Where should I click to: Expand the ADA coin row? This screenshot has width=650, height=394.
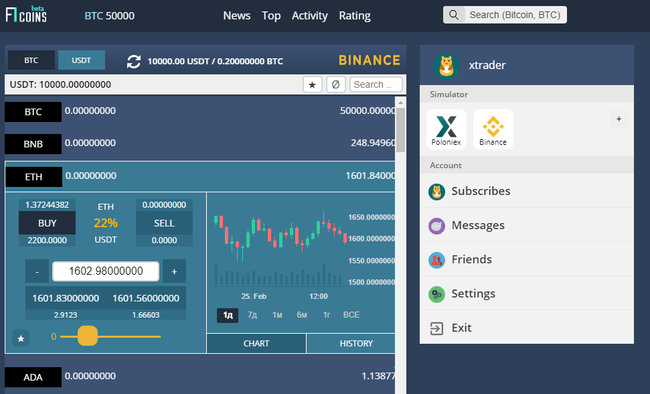[200, 377]
